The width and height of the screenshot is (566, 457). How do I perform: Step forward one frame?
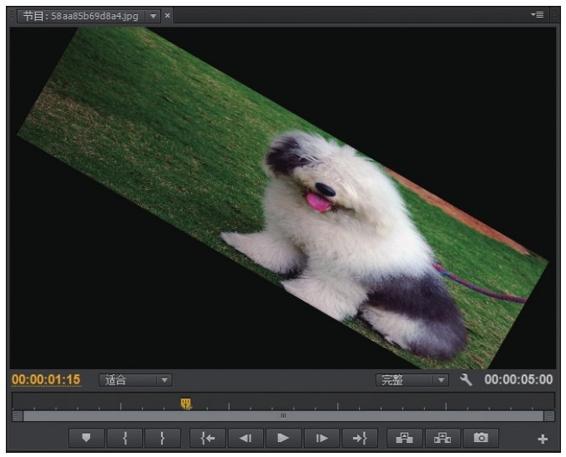click(321, 438)
